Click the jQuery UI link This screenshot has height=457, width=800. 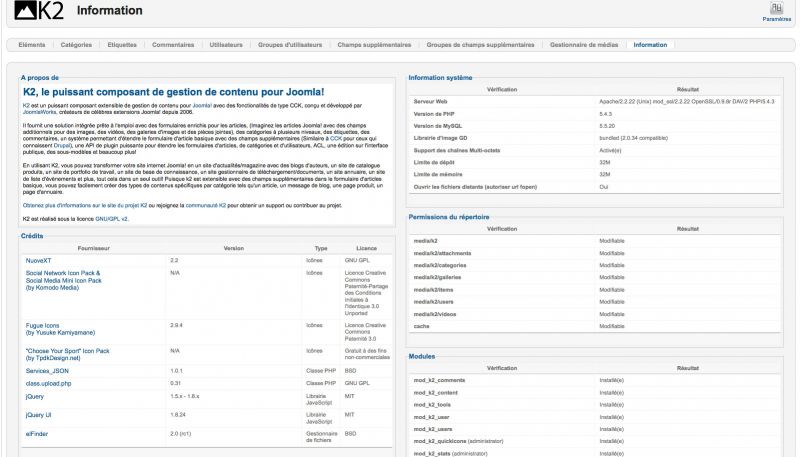point(38,415)
